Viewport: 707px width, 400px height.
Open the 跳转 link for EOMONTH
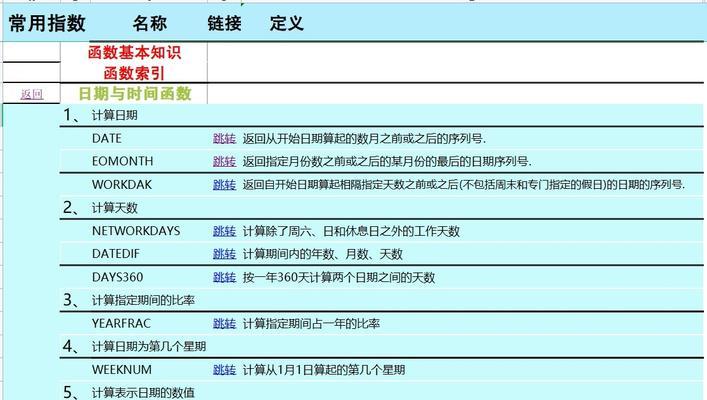pyautogui.click(x=225, y=161)
